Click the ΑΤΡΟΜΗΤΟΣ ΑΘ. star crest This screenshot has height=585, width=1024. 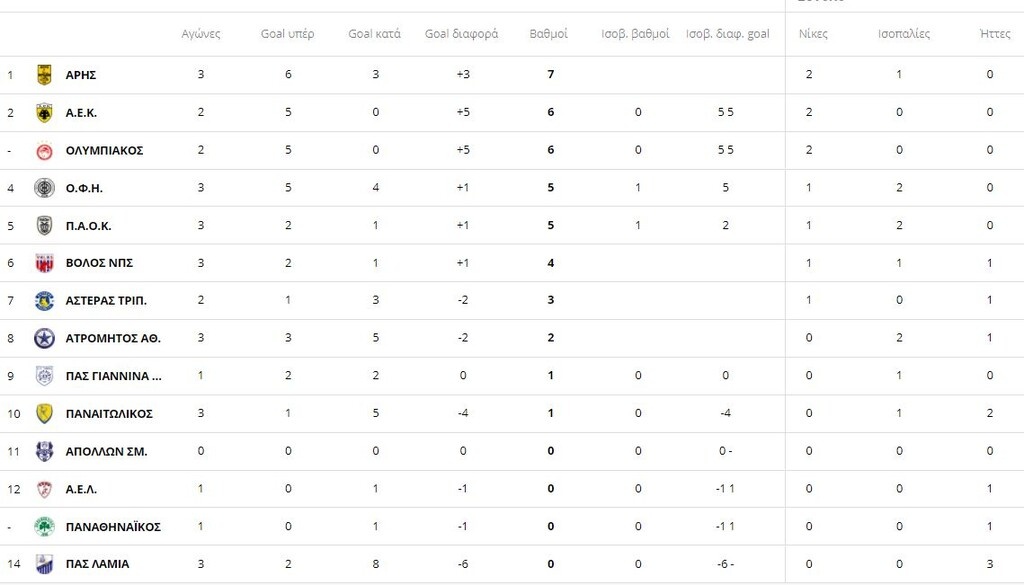pyautogui.click(x=44, y=339)
